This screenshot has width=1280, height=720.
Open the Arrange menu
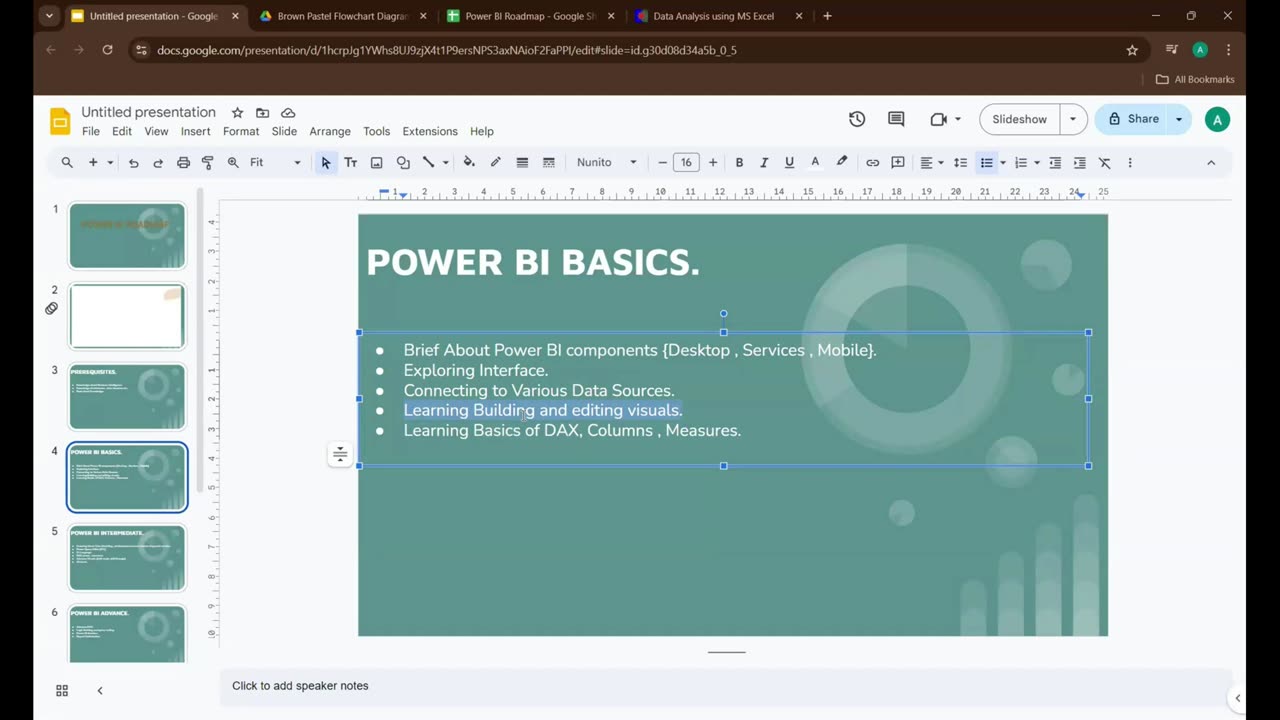[330, 131]
